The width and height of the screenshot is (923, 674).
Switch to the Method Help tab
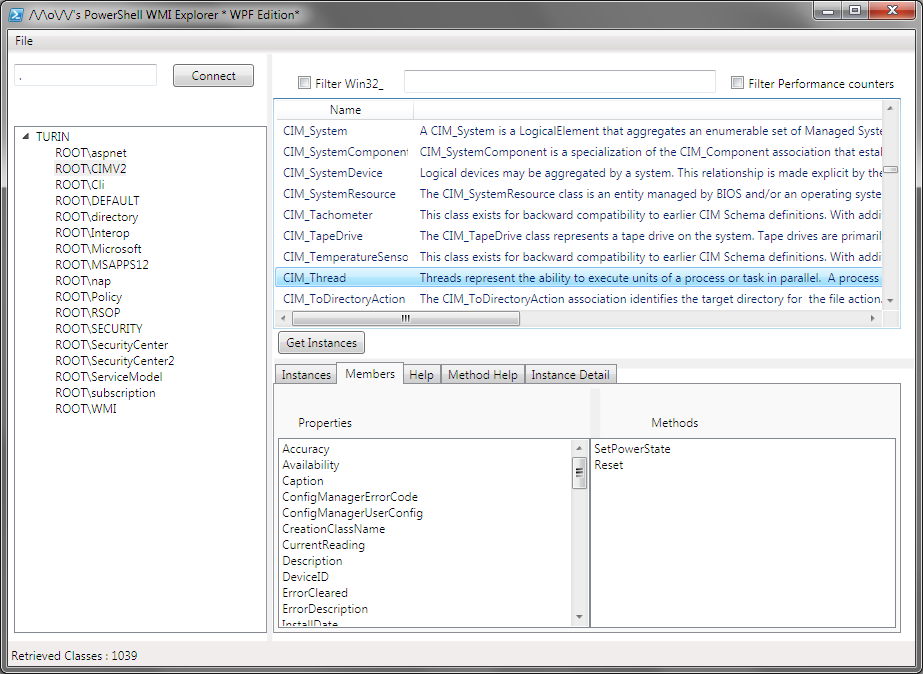(x=483, y=375)
